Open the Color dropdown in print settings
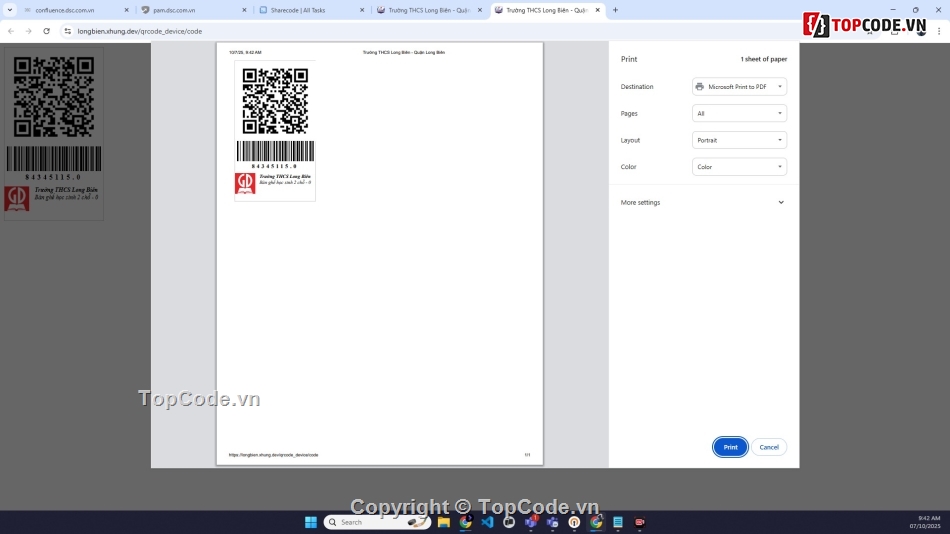The image size is (950, 534). pyautogui.click(x=739, y=167)
